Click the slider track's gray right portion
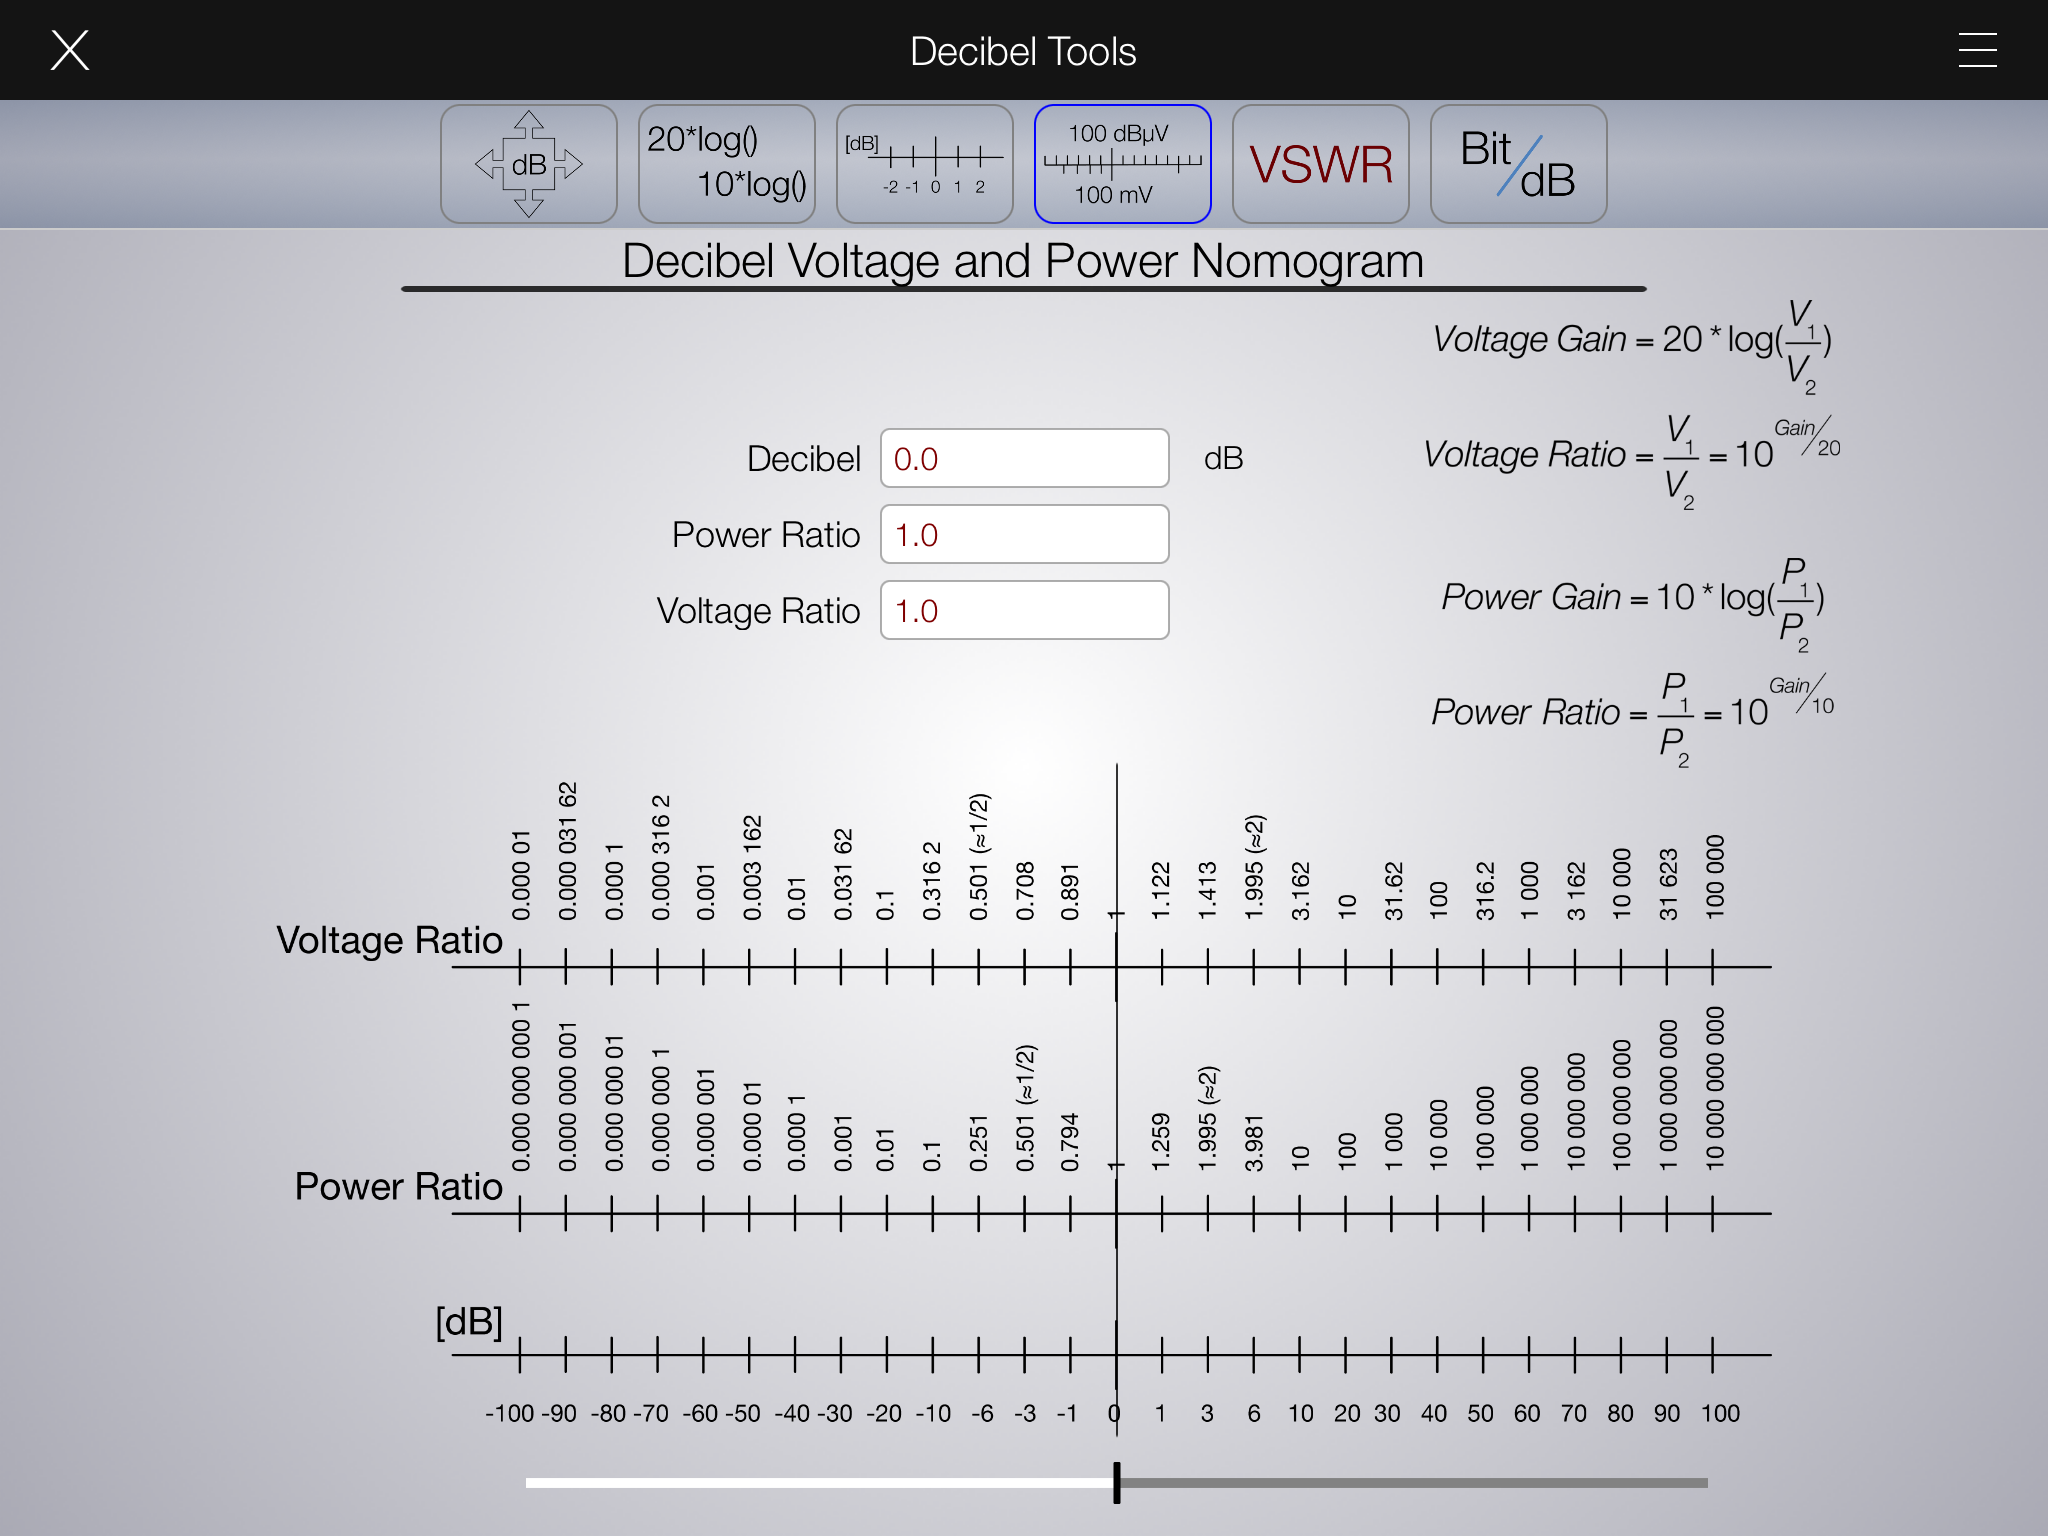 [x=1410, y=1483]
